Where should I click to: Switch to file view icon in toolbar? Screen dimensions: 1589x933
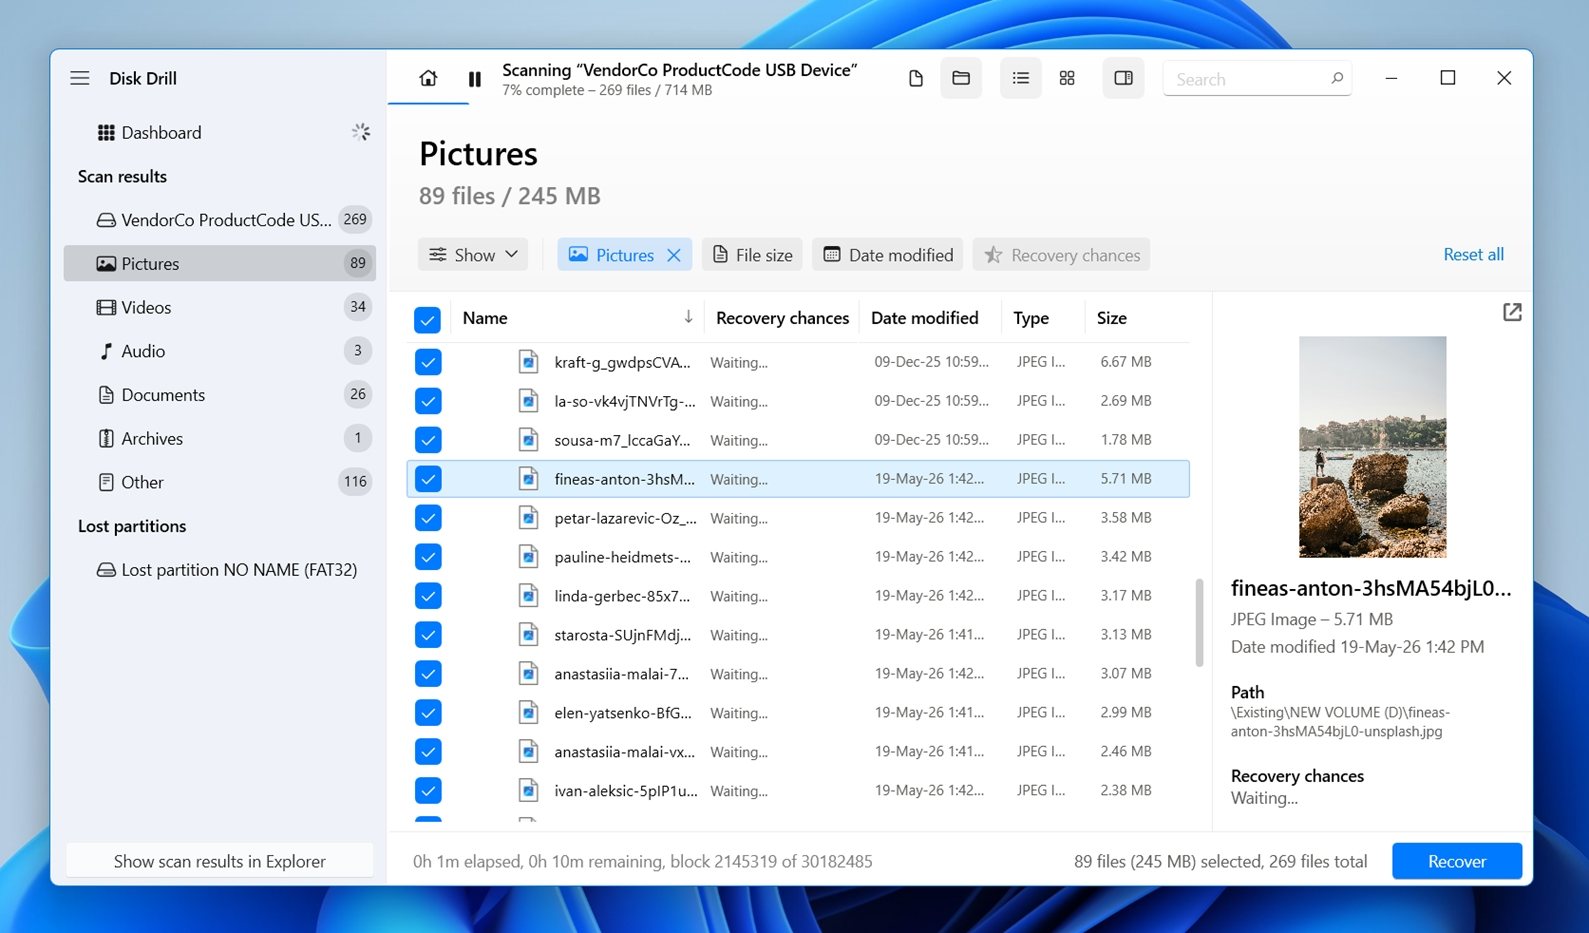tap(916, 78)
